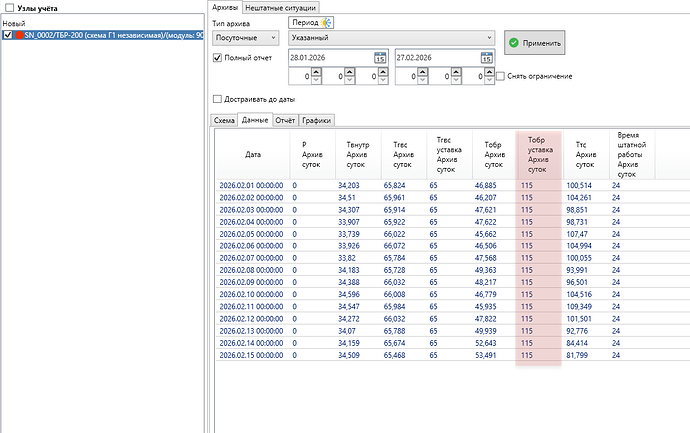The width and height of the screenshot is (690, 433).
Task: Check the Достраивать до даты option
Action: coord(219,99)
